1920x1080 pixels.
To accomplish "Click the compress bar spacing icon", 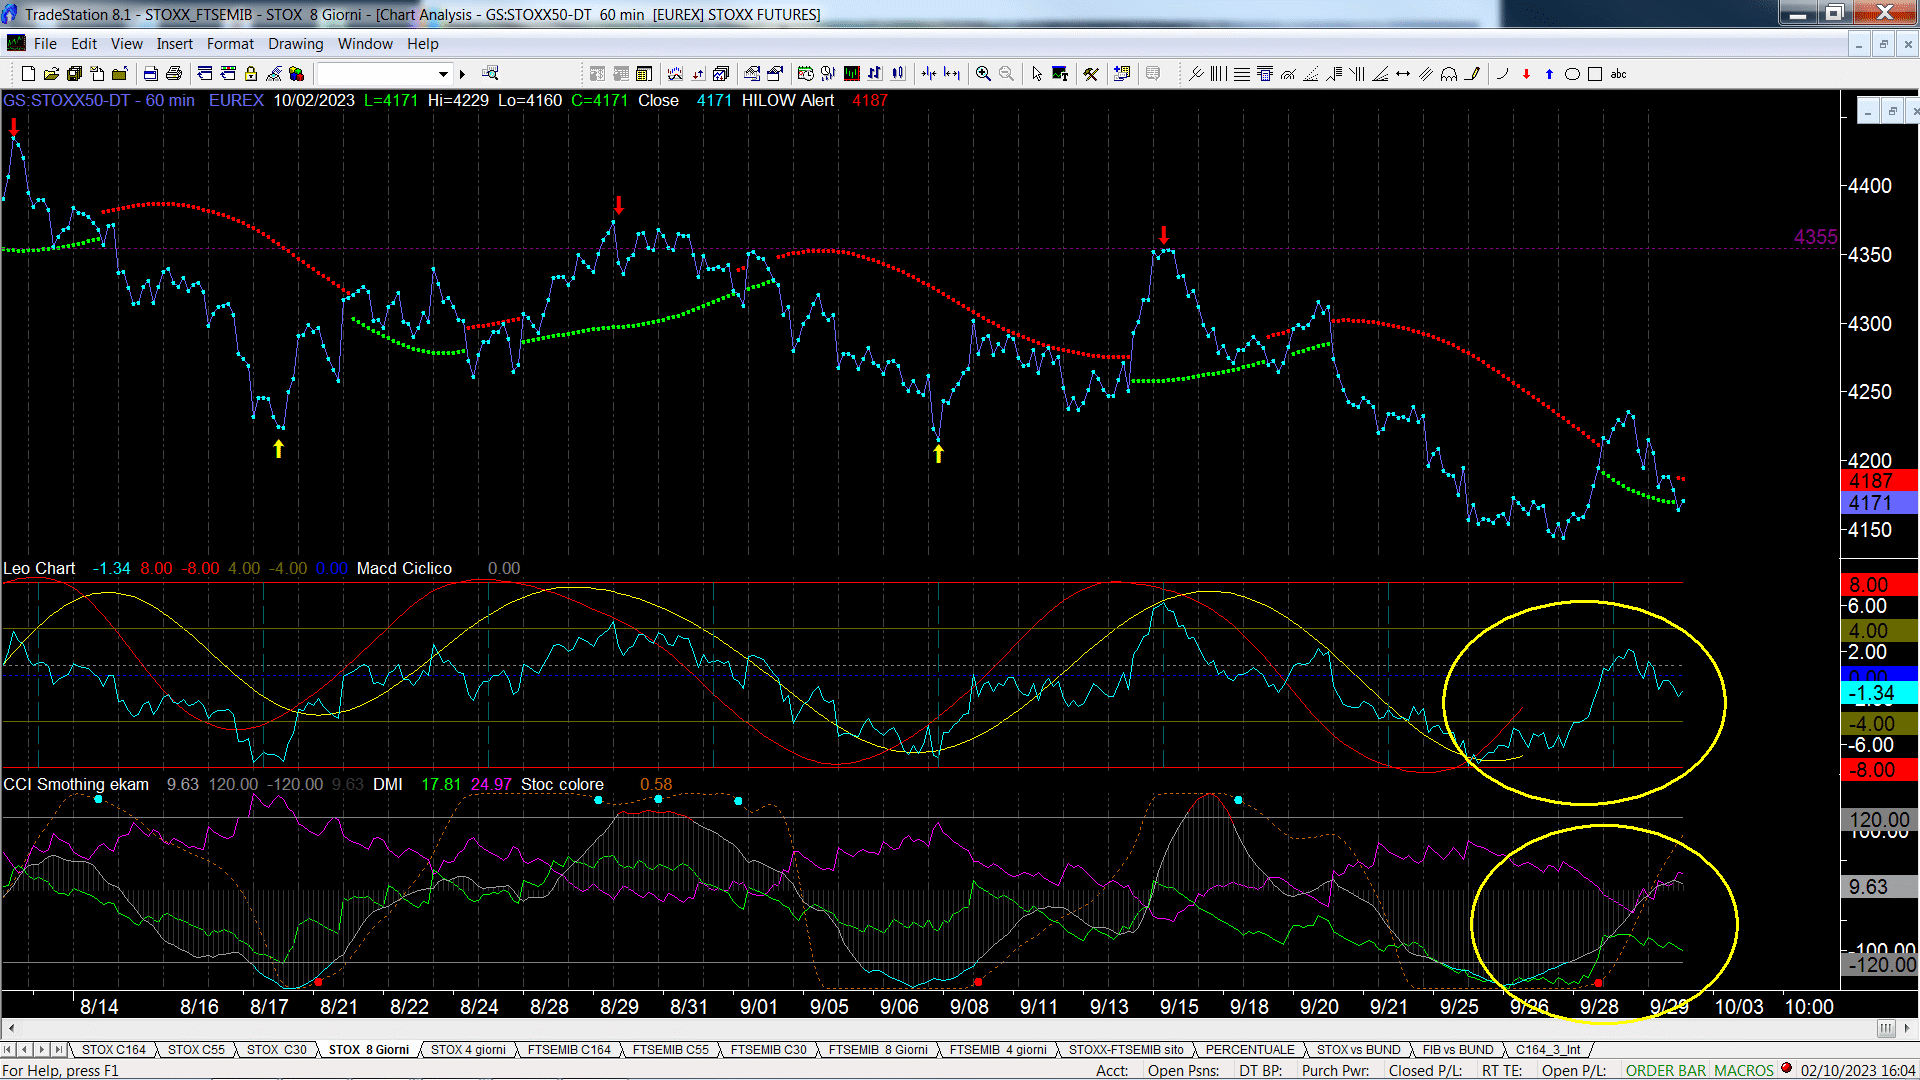I will click(929, 74).
